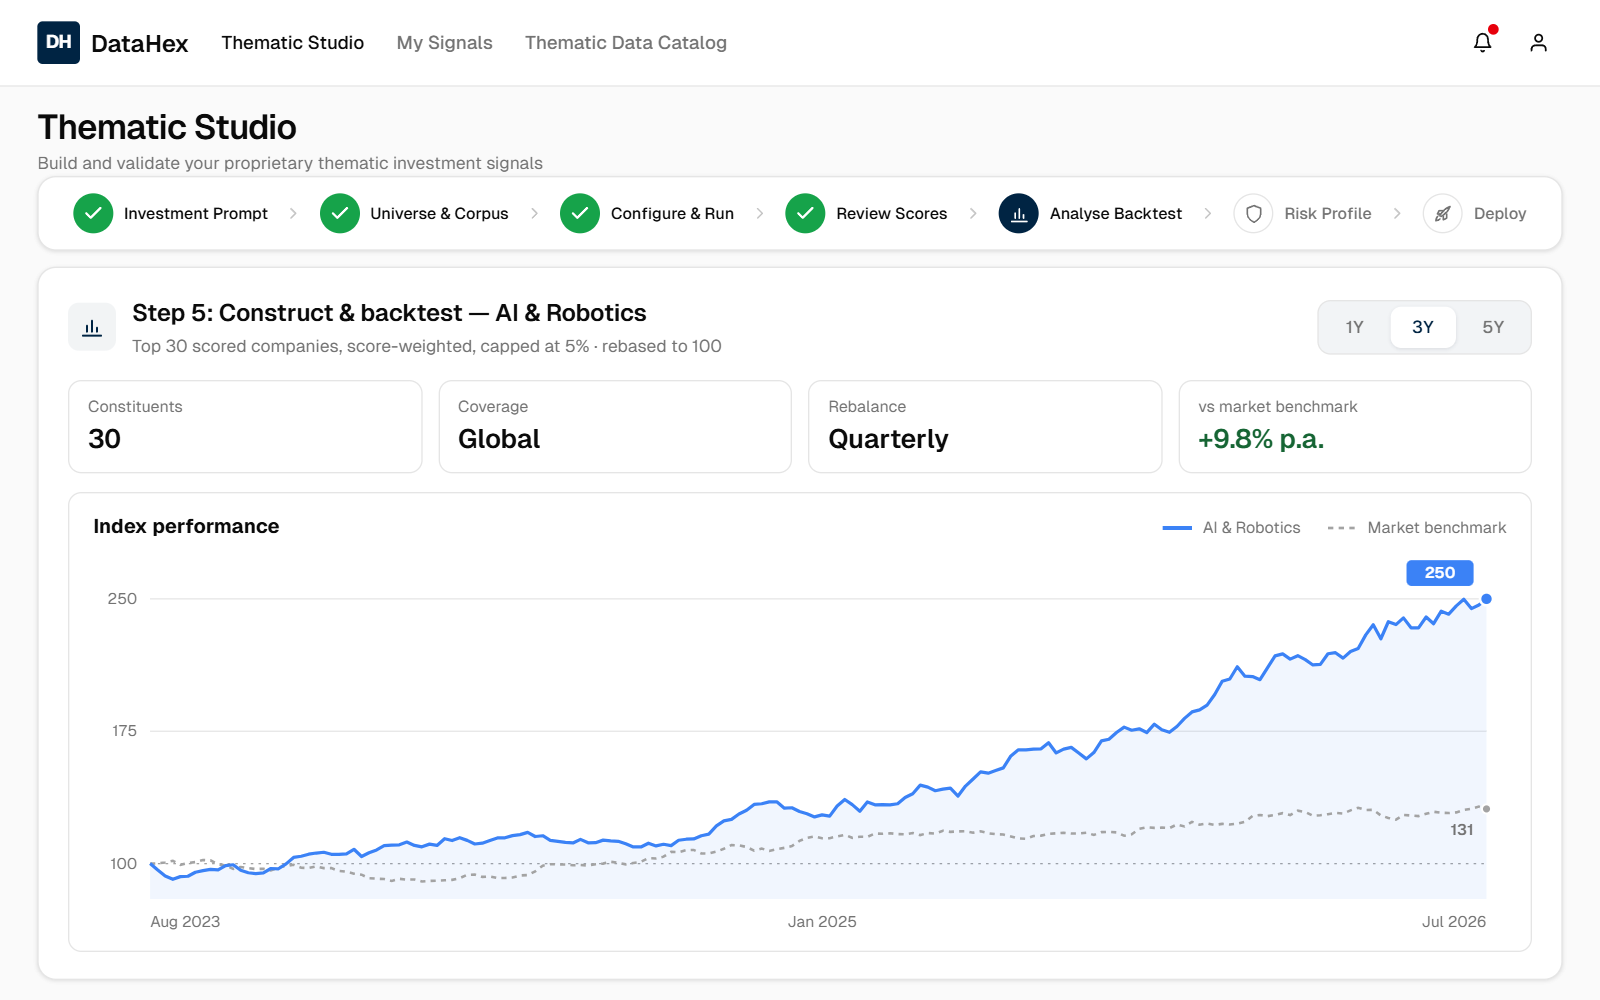The image size is (1600, 1000).
Task: Click the chevron after Universe & Corpus
Action: click(x=534, y=213)
